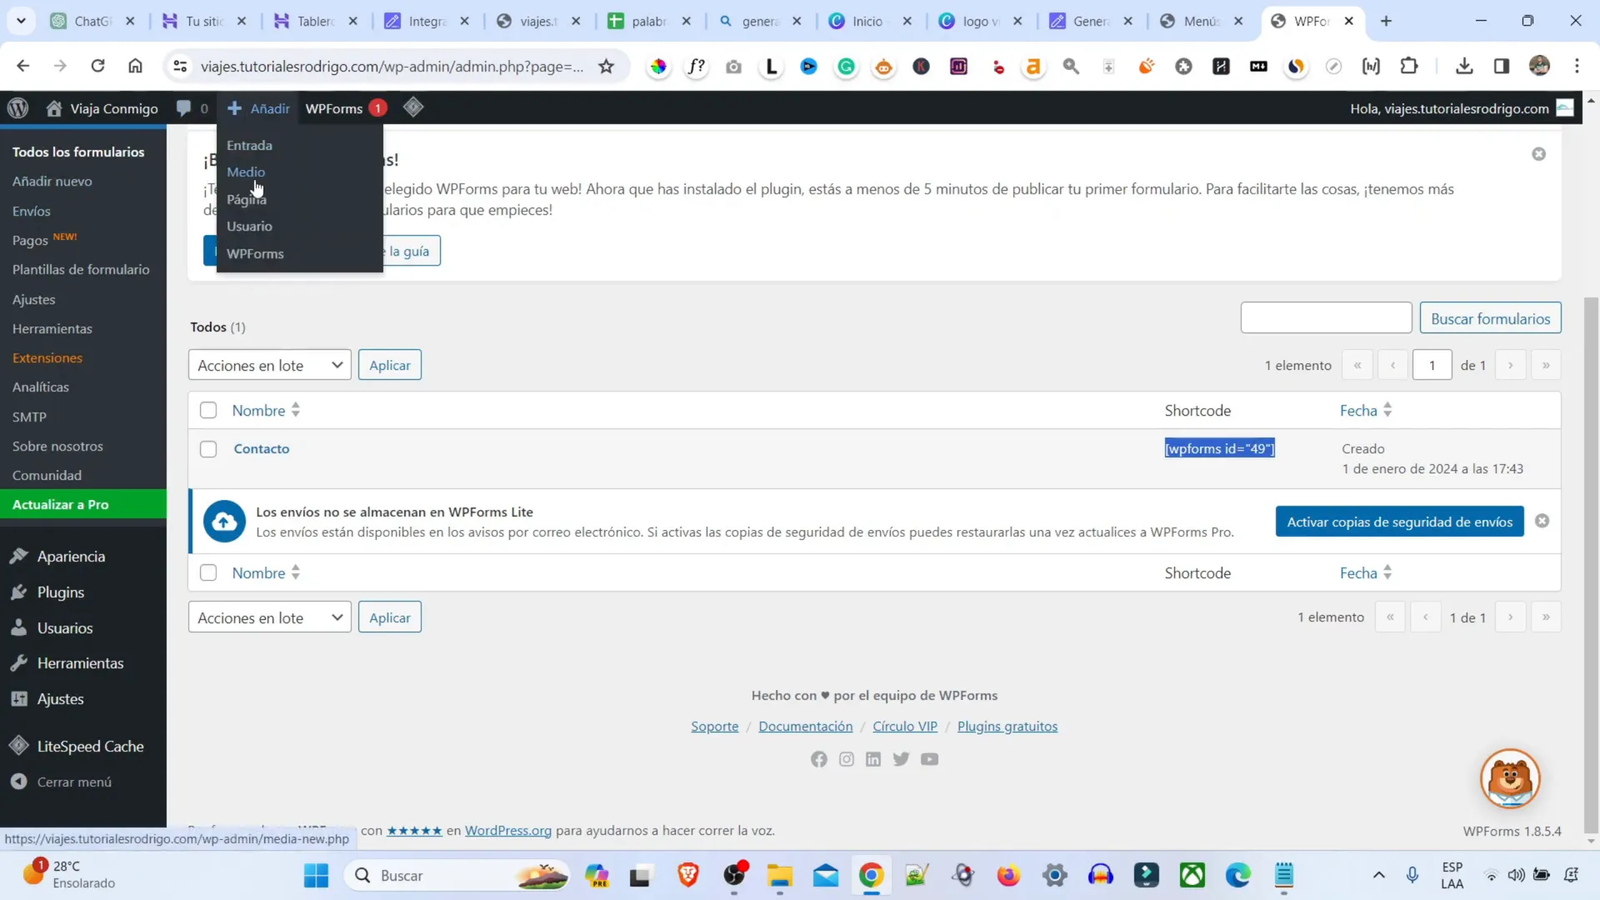
Task: Select the Brave browser icon in taskbar
Action: point(687,875)
